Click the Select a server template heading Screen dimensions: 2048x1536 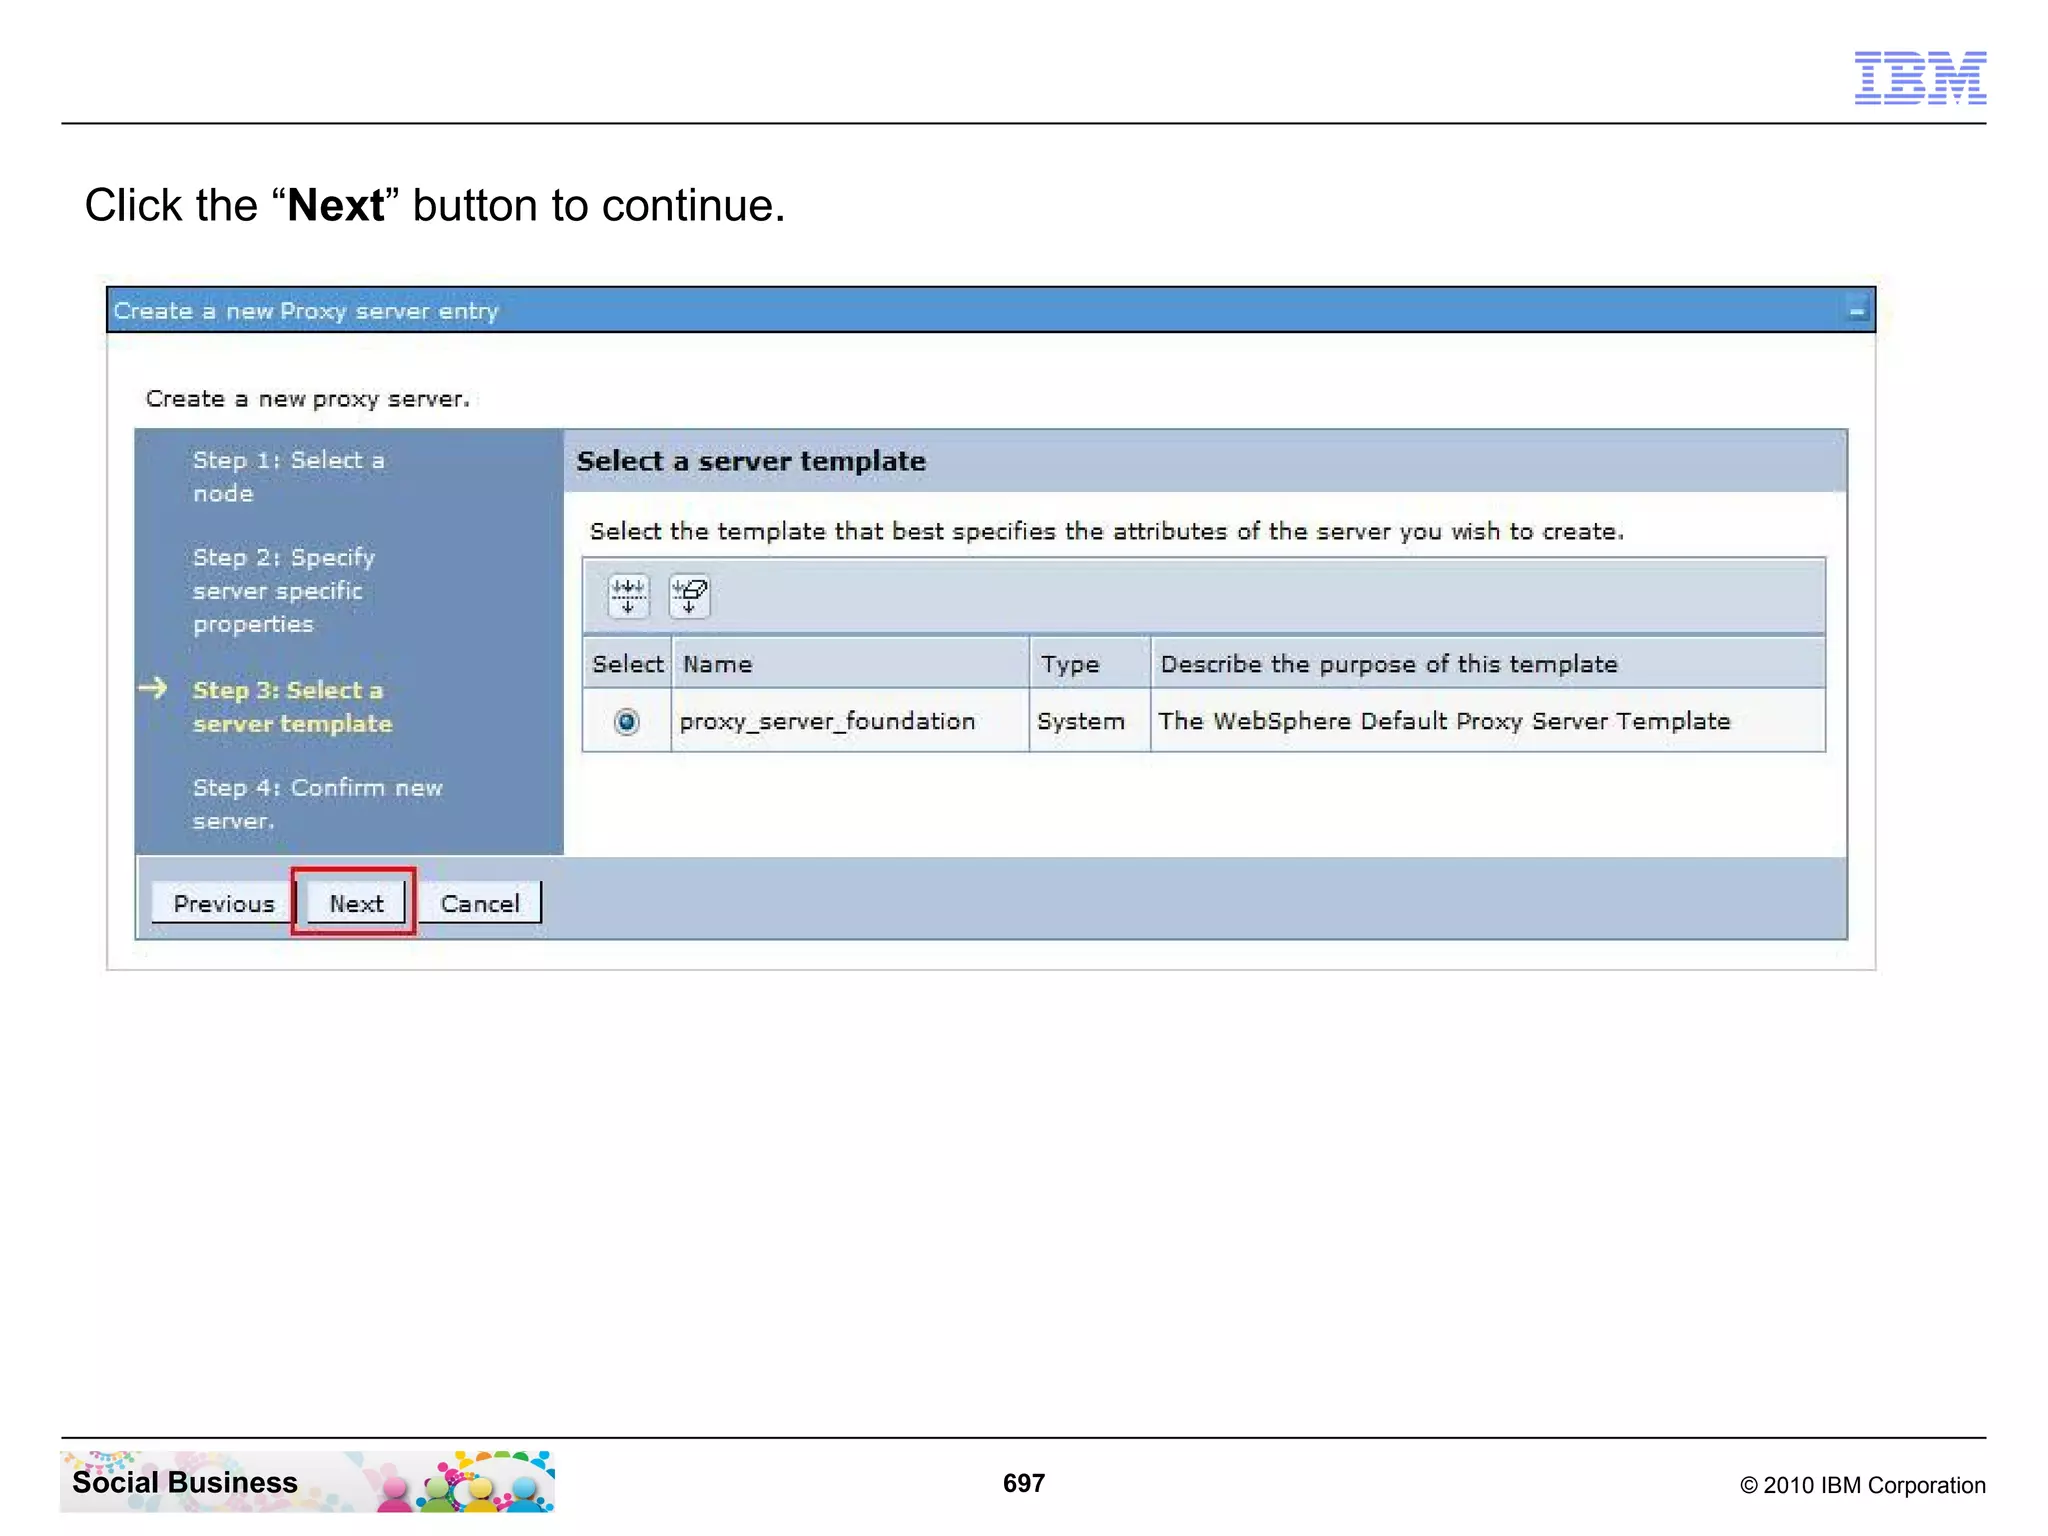coord(751,461)
